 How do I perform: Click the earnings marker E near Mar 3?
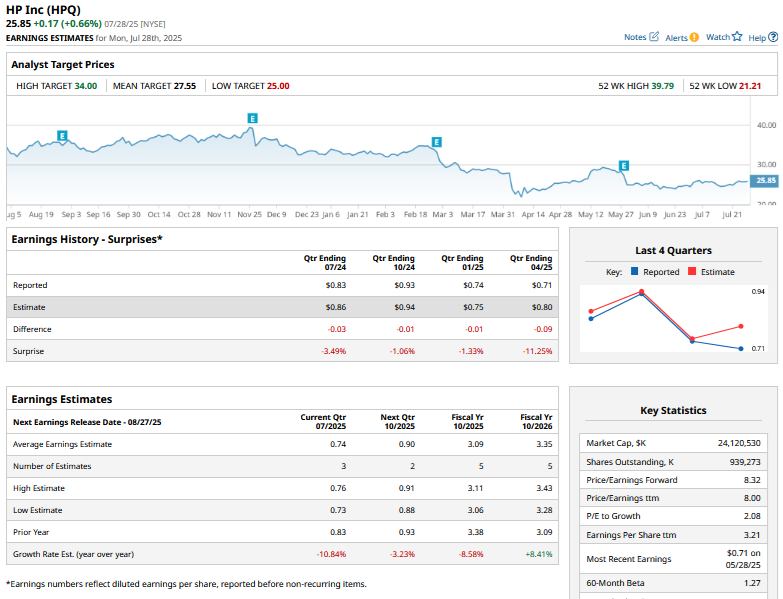coord(436,142)
